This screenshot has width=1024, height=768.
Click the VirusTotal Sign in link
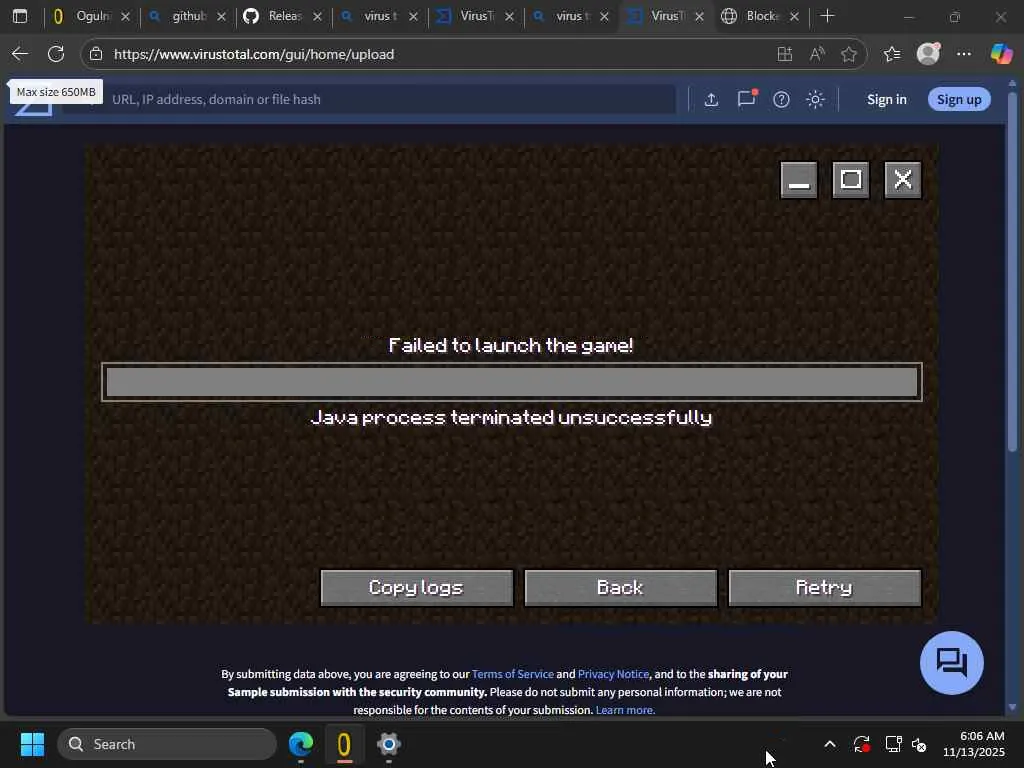(887, 99)
